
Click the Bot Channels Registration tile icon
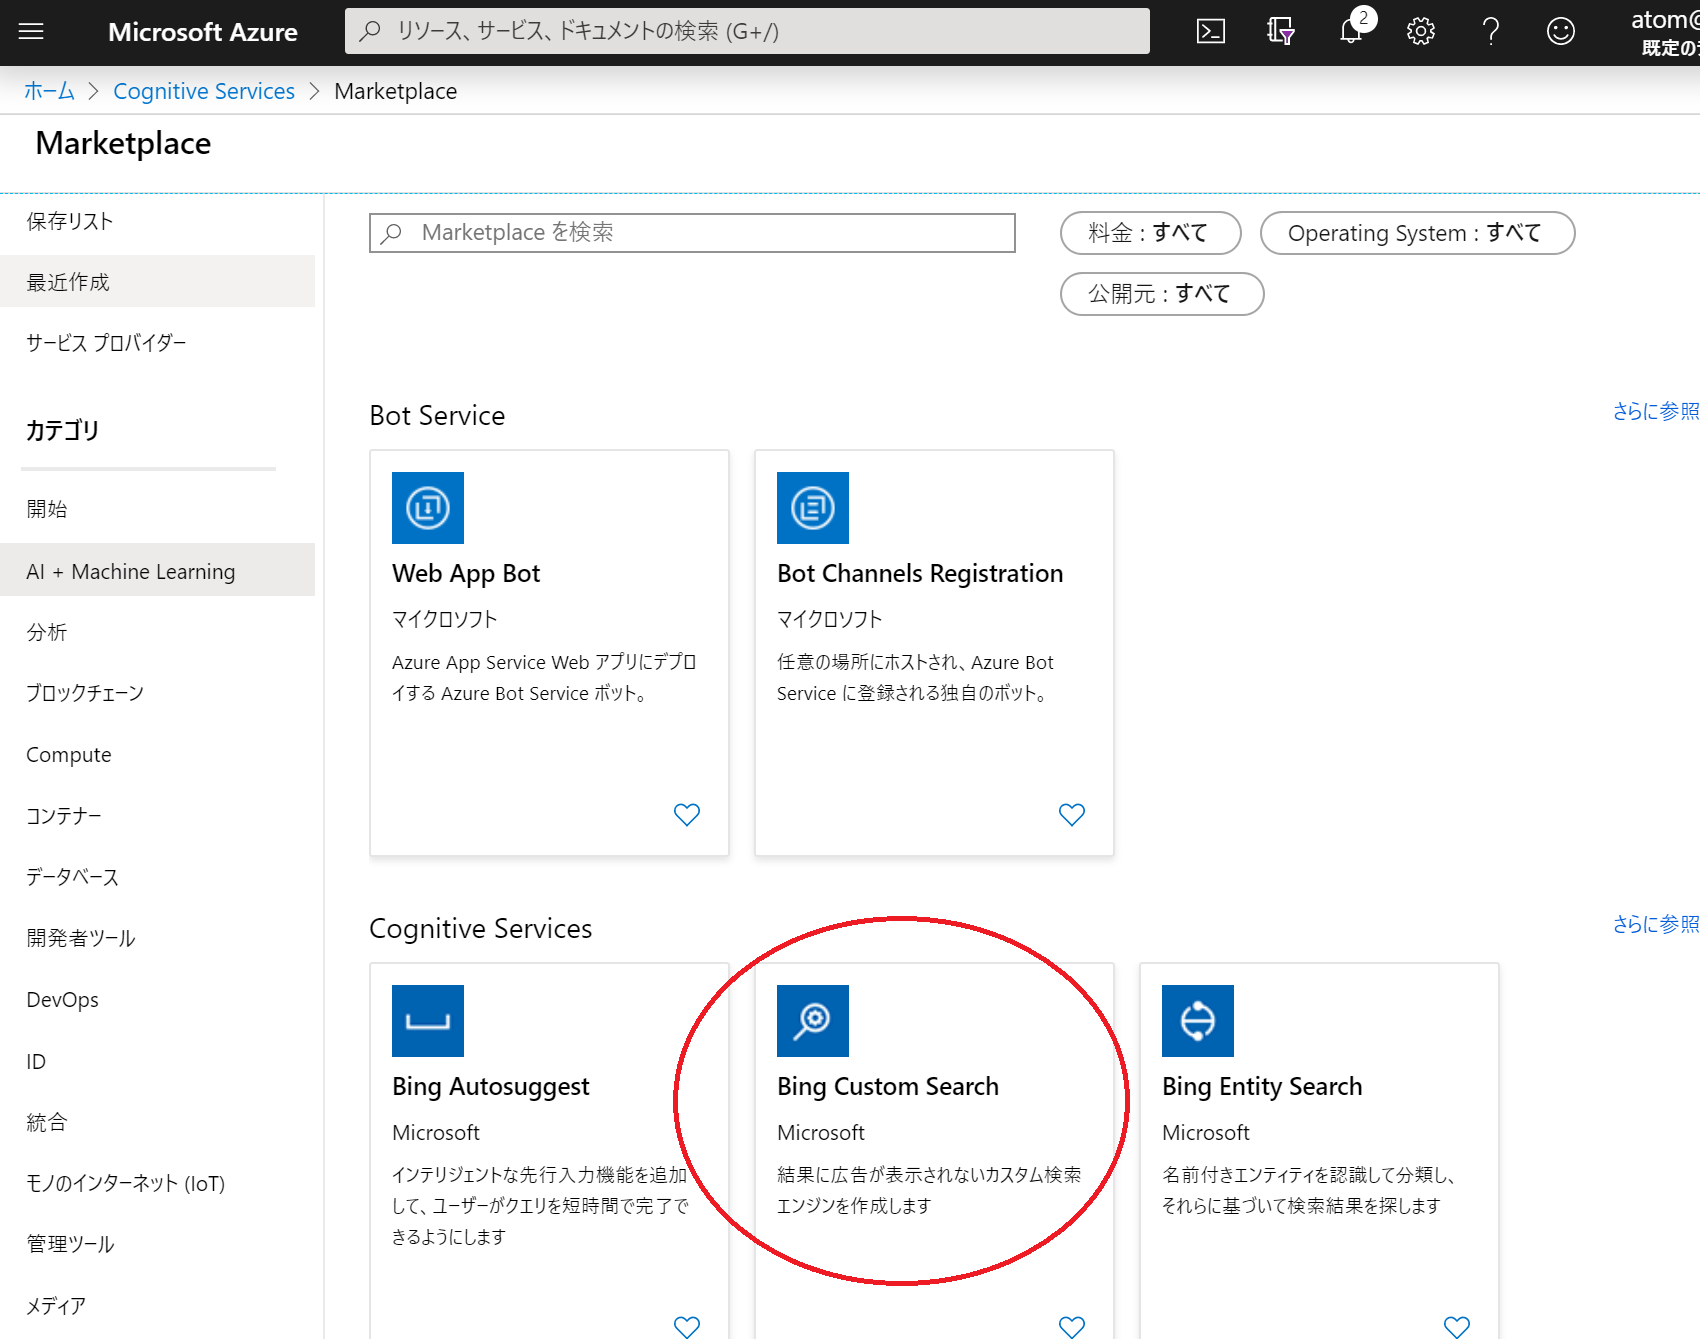point(812,508)
